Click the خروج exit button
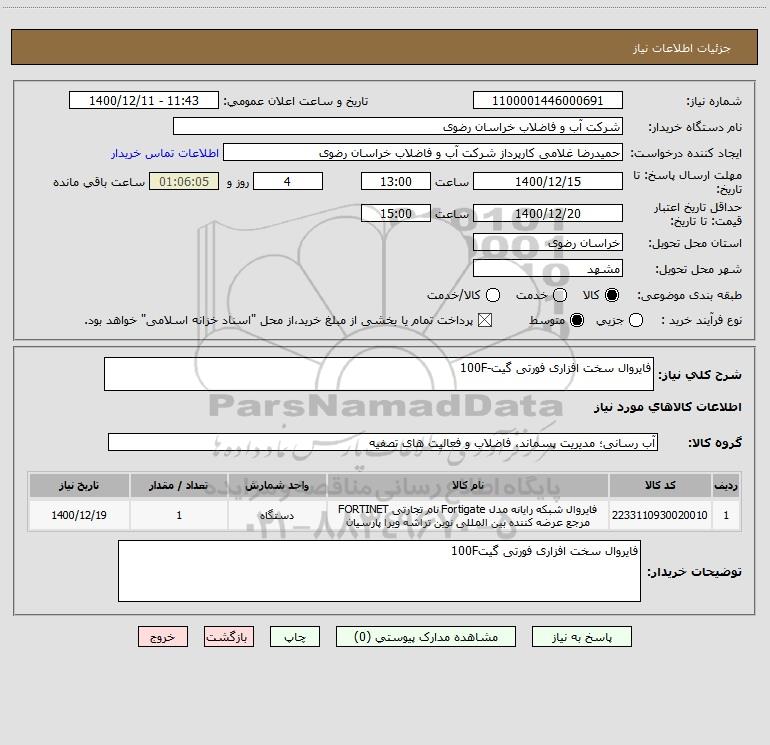This screenshot has width=770, height=745. pyautogui.click(x=163, y=636)
